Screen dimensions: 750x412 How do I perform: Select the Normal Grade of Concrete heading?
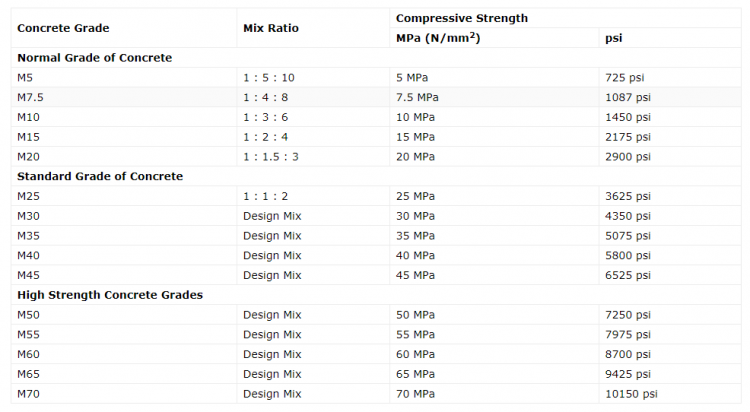[94, 57]
